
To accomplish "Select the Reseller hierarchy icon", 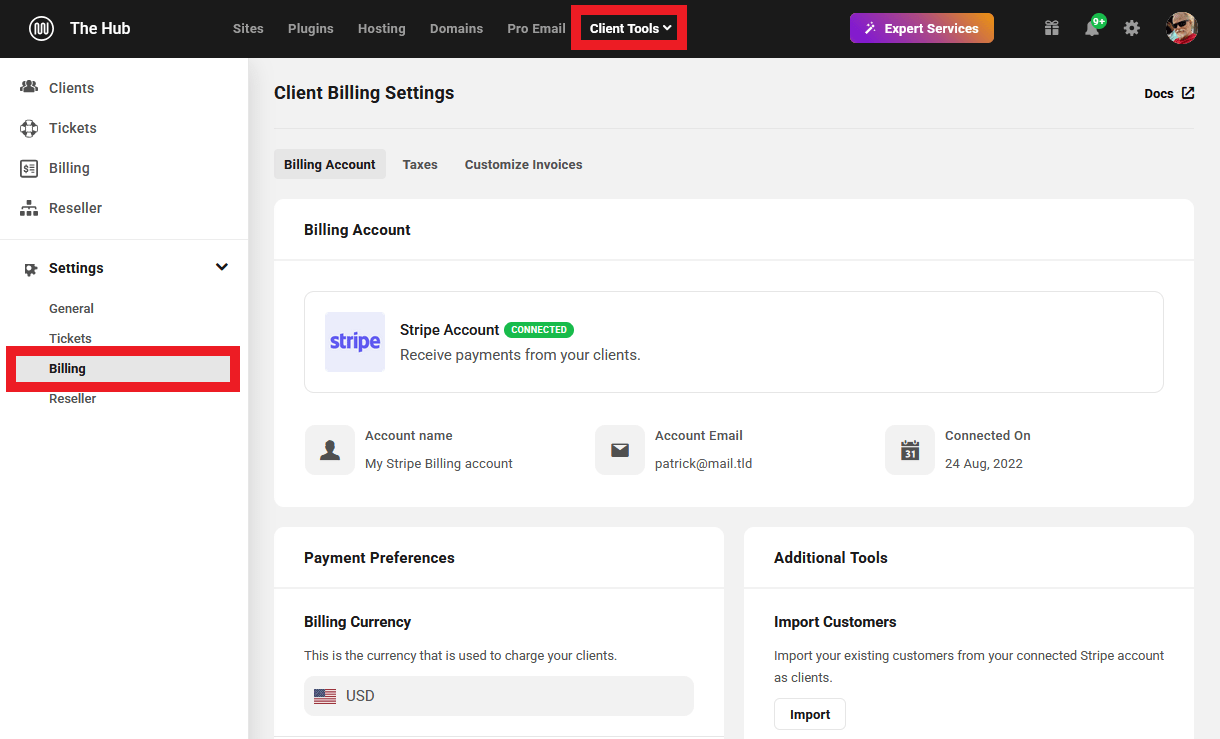I will tap(31, 207).
